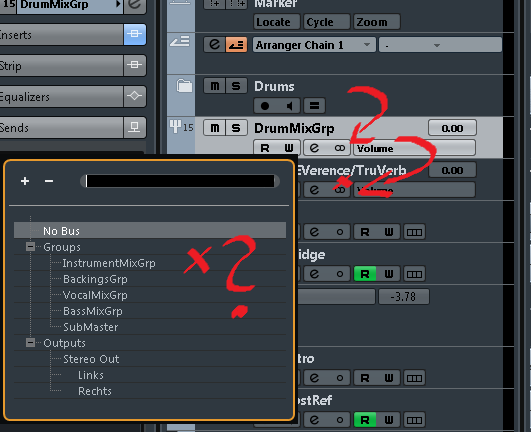Image resolution: width=531 pixels, height=432 pixels.
Task: Toggle Read automation on DrumMixGrp
Action: coord(265,148)
